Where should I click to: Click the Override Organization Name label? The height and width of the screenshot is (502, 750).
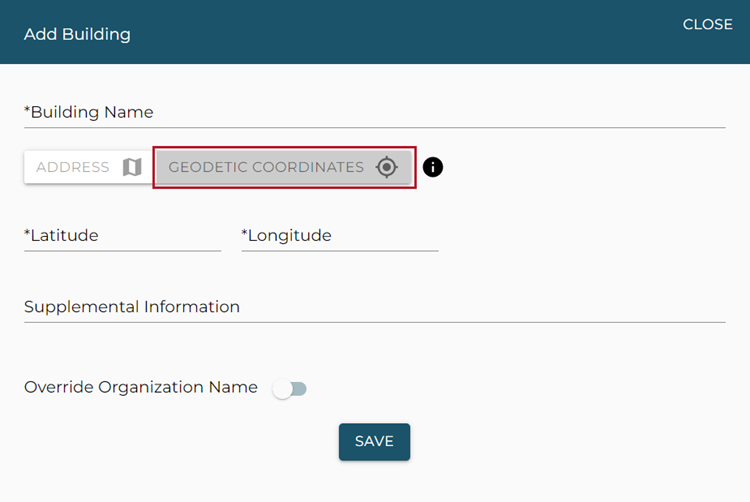(141, 387)
